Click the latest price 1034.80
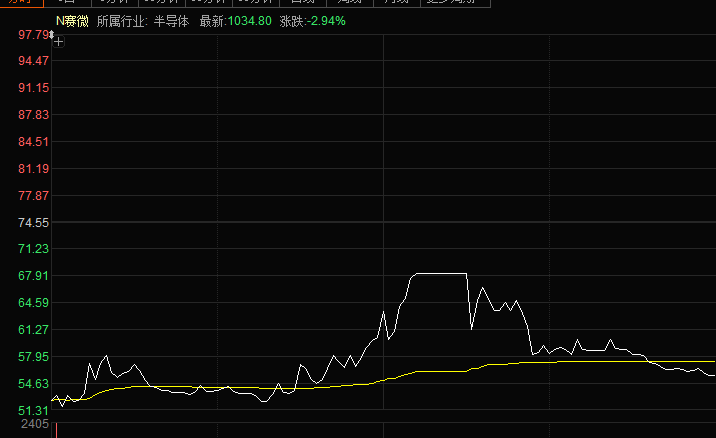Image resolution: width=716 pixels, height=438 pixels. point(249,20)
